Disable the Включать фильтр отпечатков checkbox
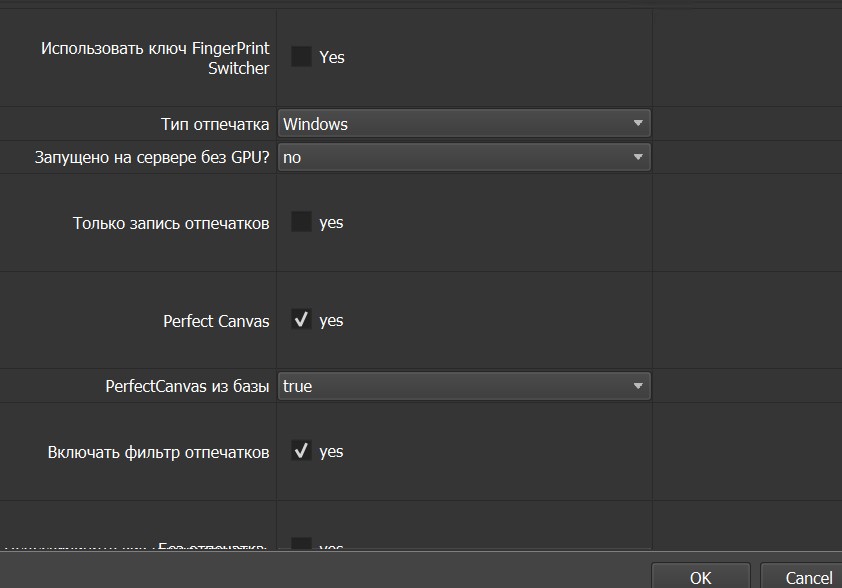 [x=301, y=451]
